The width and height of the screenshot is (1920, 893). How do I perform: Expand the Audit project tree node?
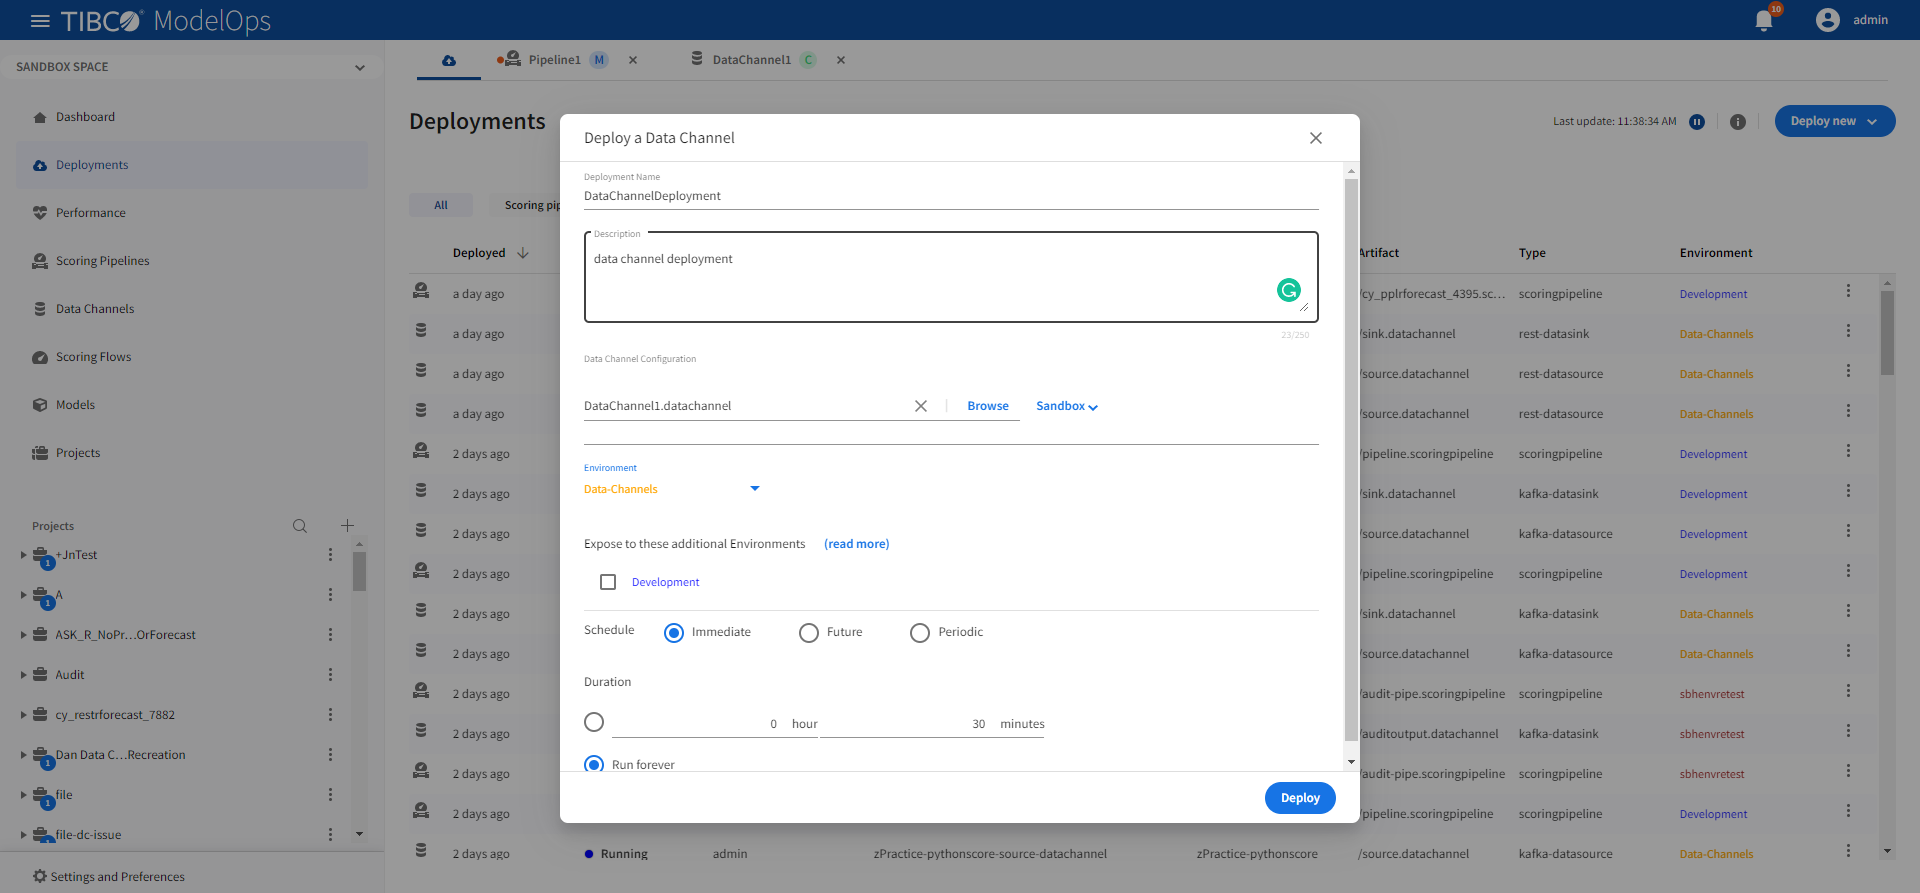coord(23,675)
